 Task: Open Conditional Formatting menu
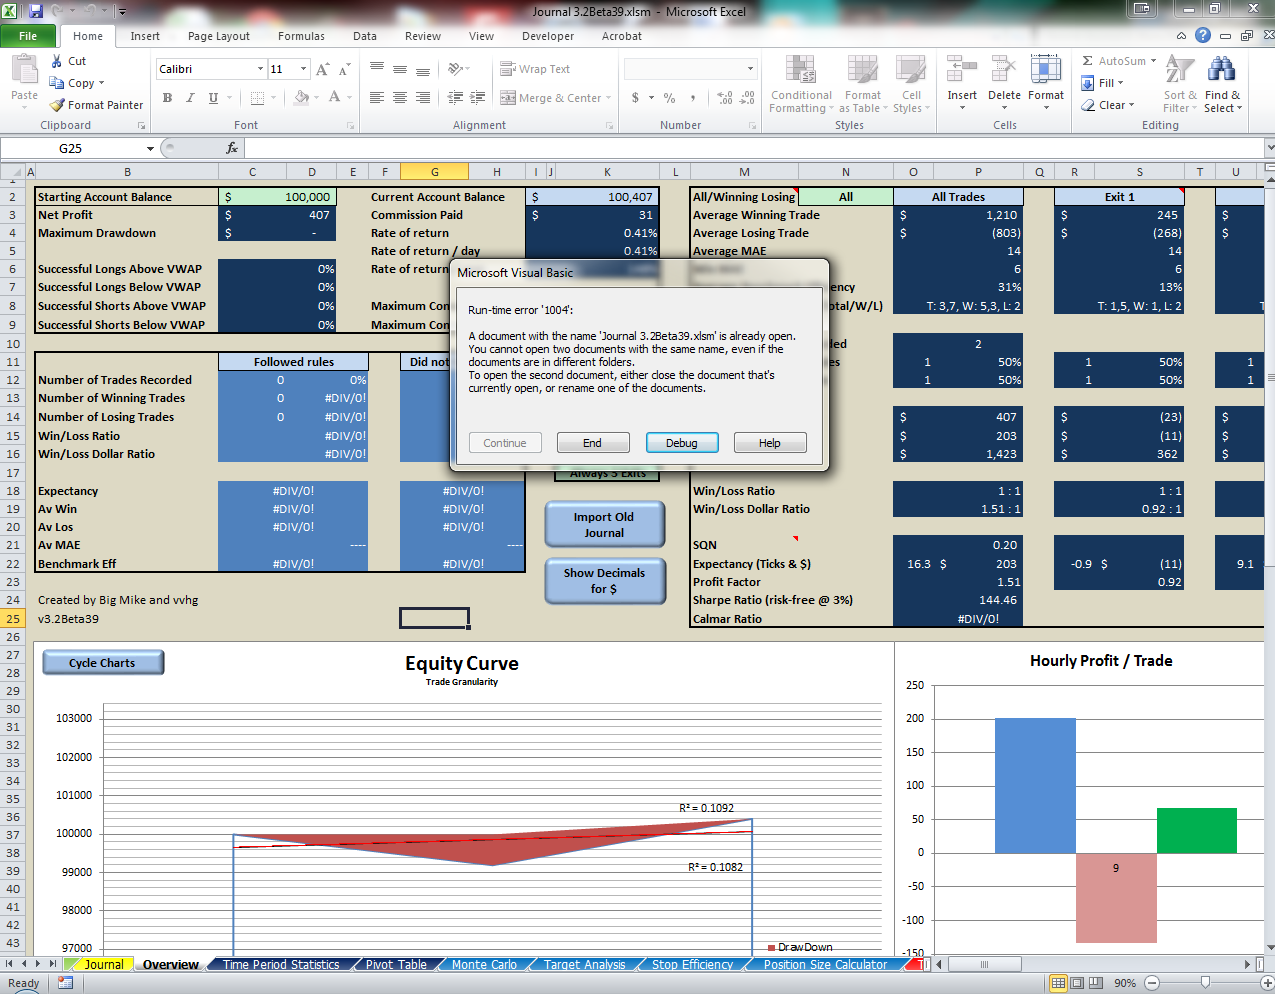pos(800,85)
